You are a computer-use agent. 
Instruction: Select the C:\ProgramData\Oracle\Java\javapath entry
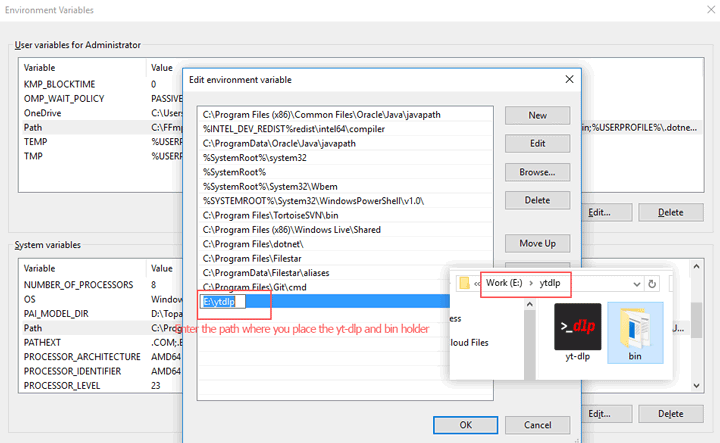click(345, 143)
